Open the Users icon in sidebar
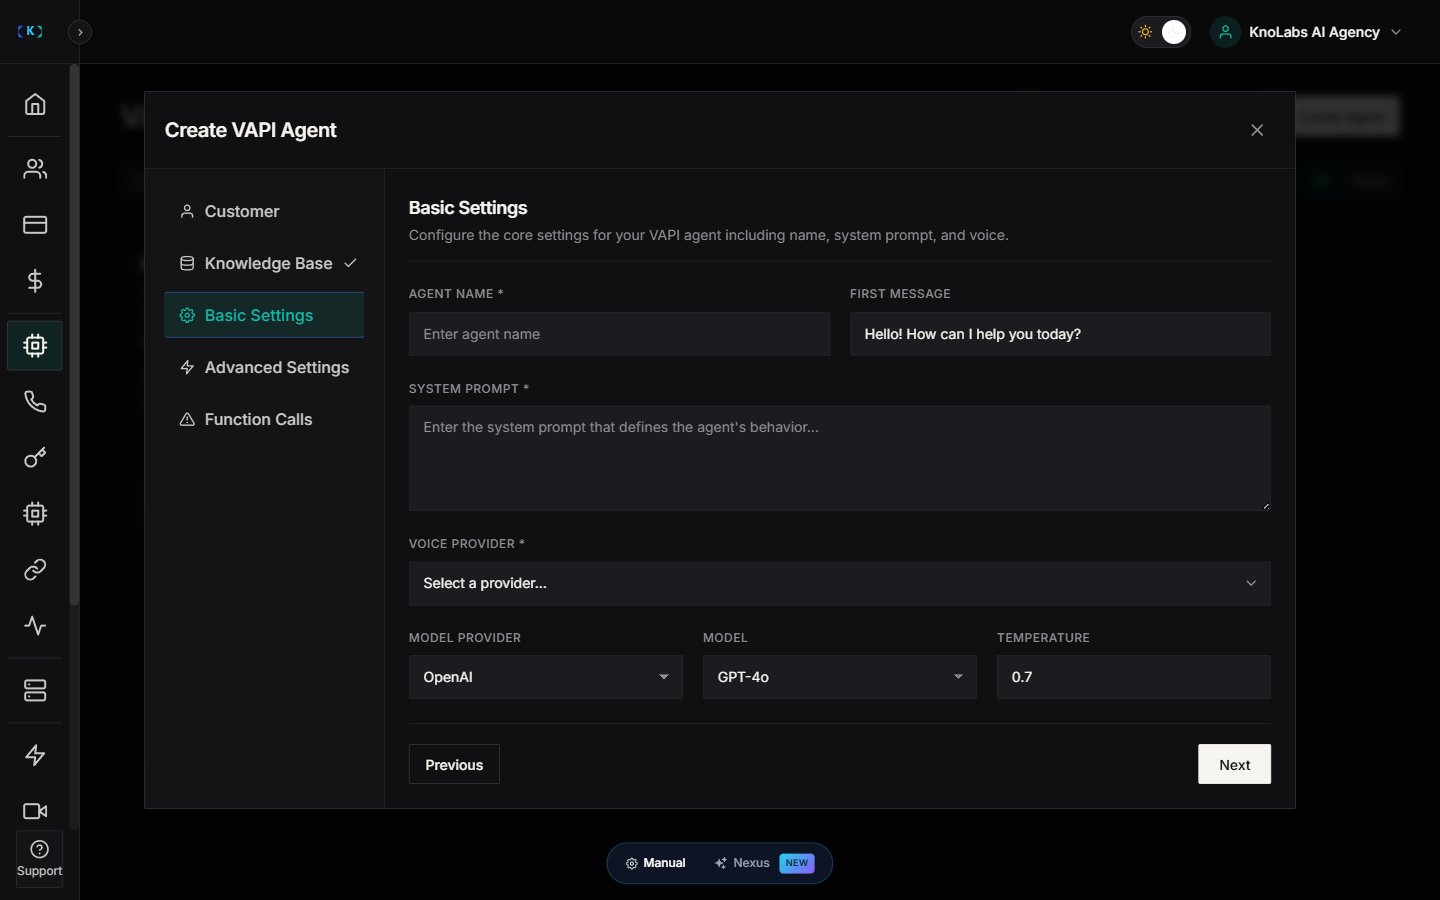Screen dimensions: 1440x900 click(x=35, y=169)
